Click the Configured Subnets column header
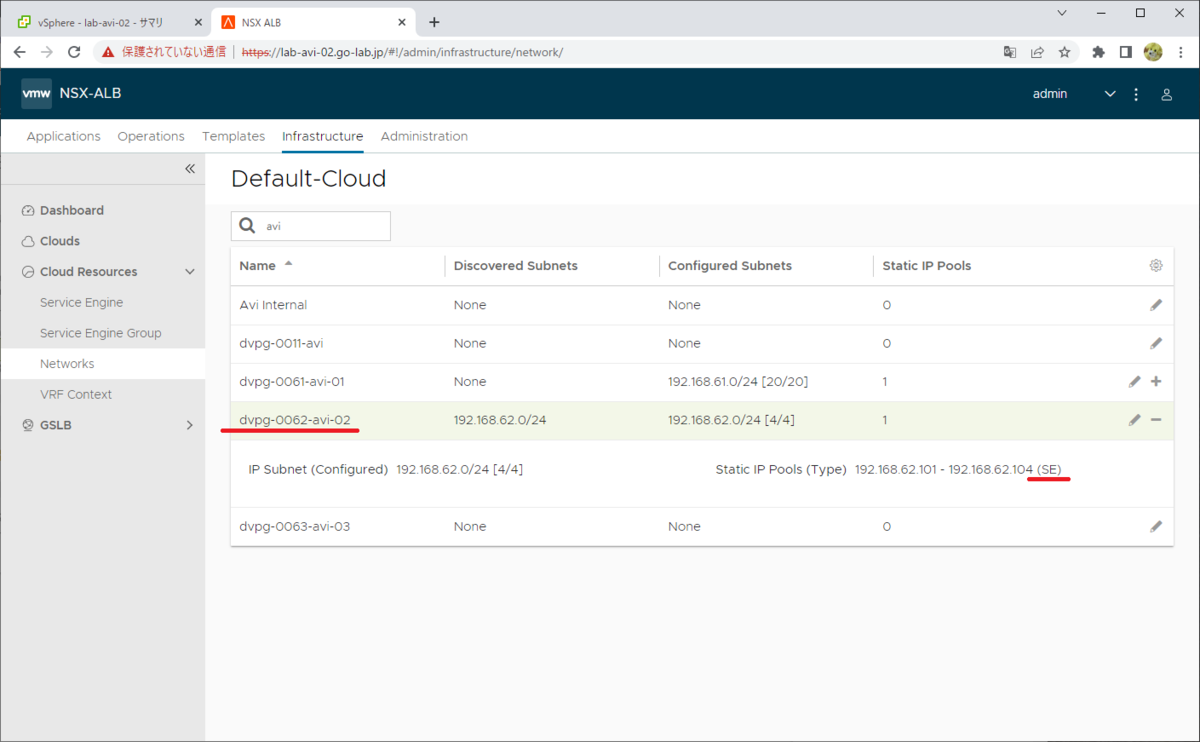The height and width of the screenshot is (742, 1200). pos(730,266)
